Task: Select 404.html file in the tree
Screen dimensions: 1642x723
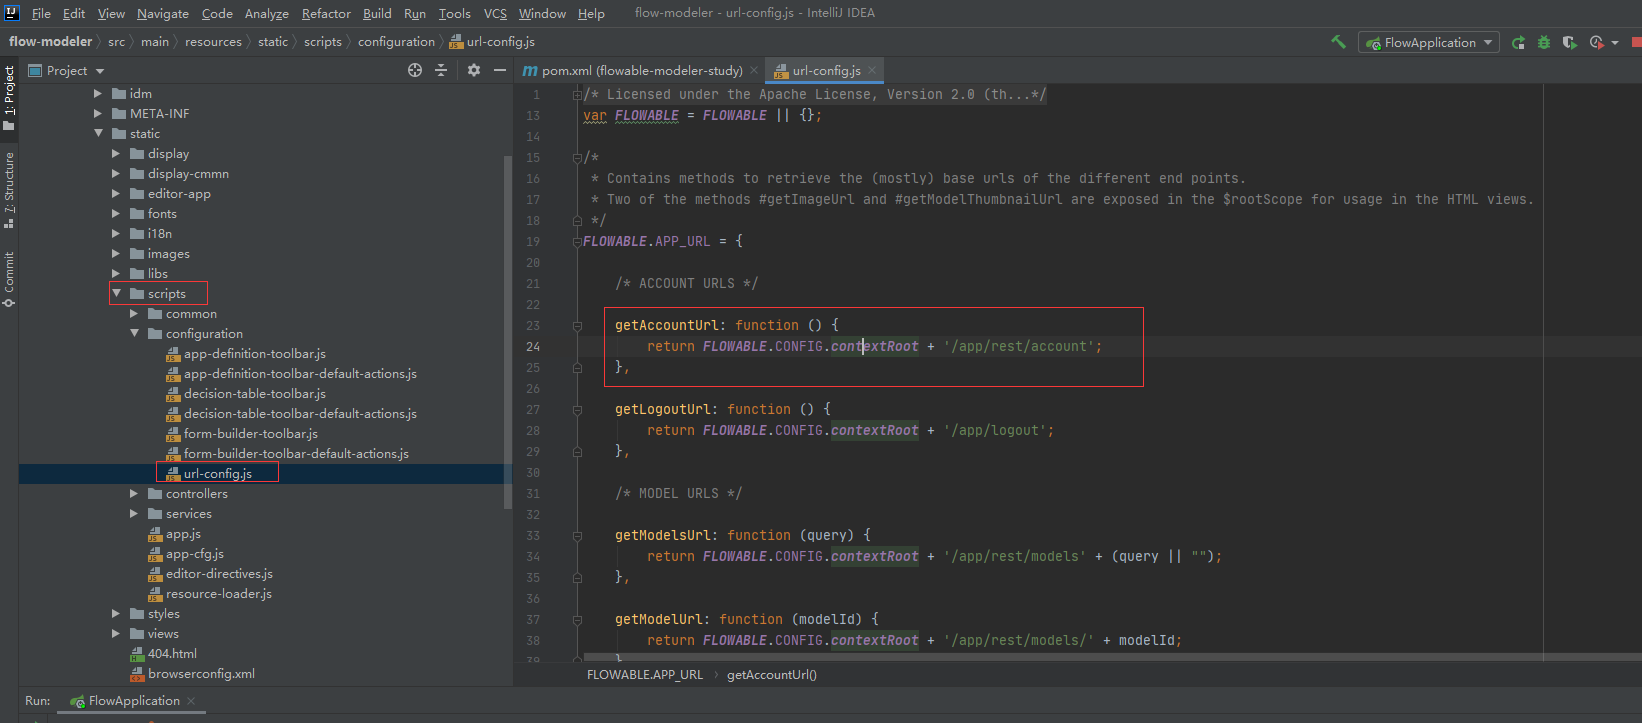Action: tap(172, 653)
